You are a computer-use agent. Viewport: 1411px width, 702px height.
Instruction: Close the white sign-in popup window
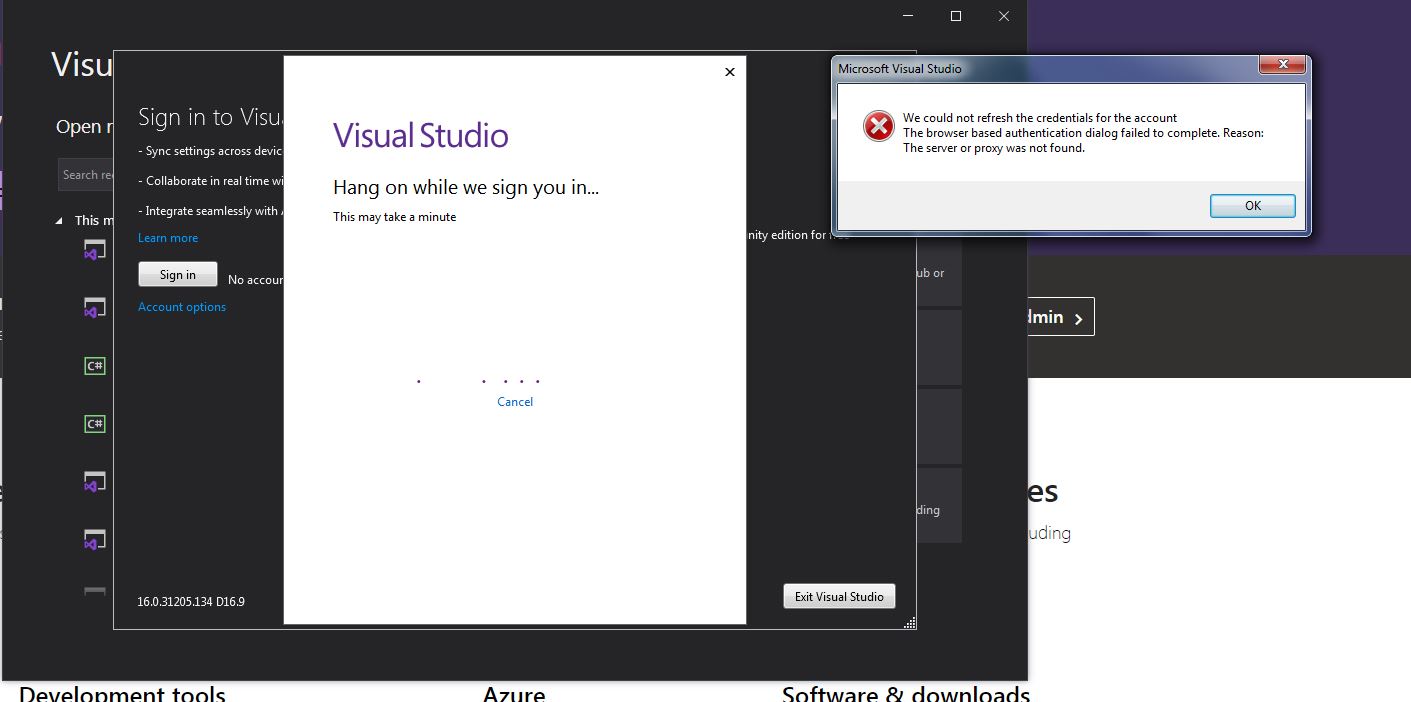click(730, 72)
